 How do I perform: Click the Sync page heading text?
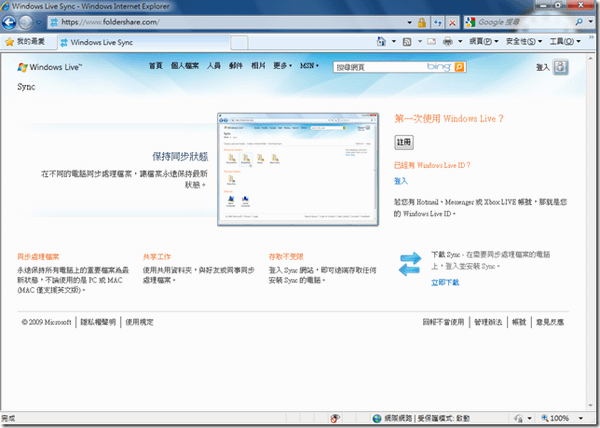[x=26, y=87]
